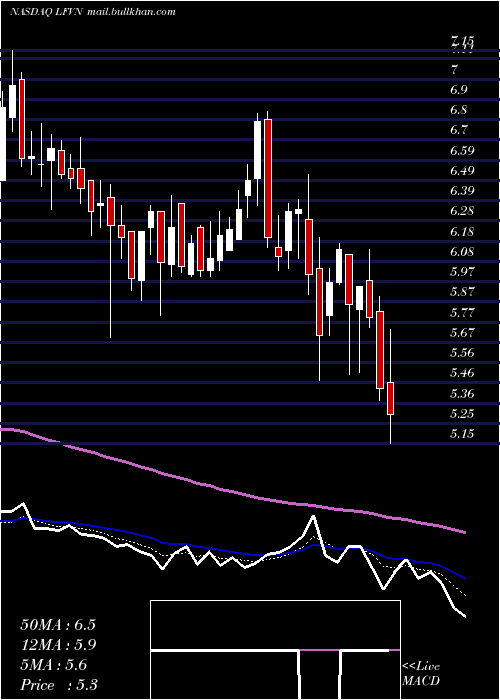Image resolution: width=500 pixels, height=700 pixels.
Task: Click the 6.49 price axis label
Action: [x=462, y=171]
